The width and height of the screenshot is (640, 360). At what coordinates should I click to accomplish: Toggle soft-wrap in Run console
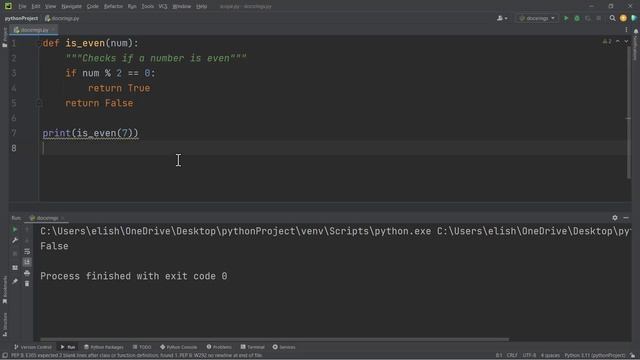(x=27, y=251)
